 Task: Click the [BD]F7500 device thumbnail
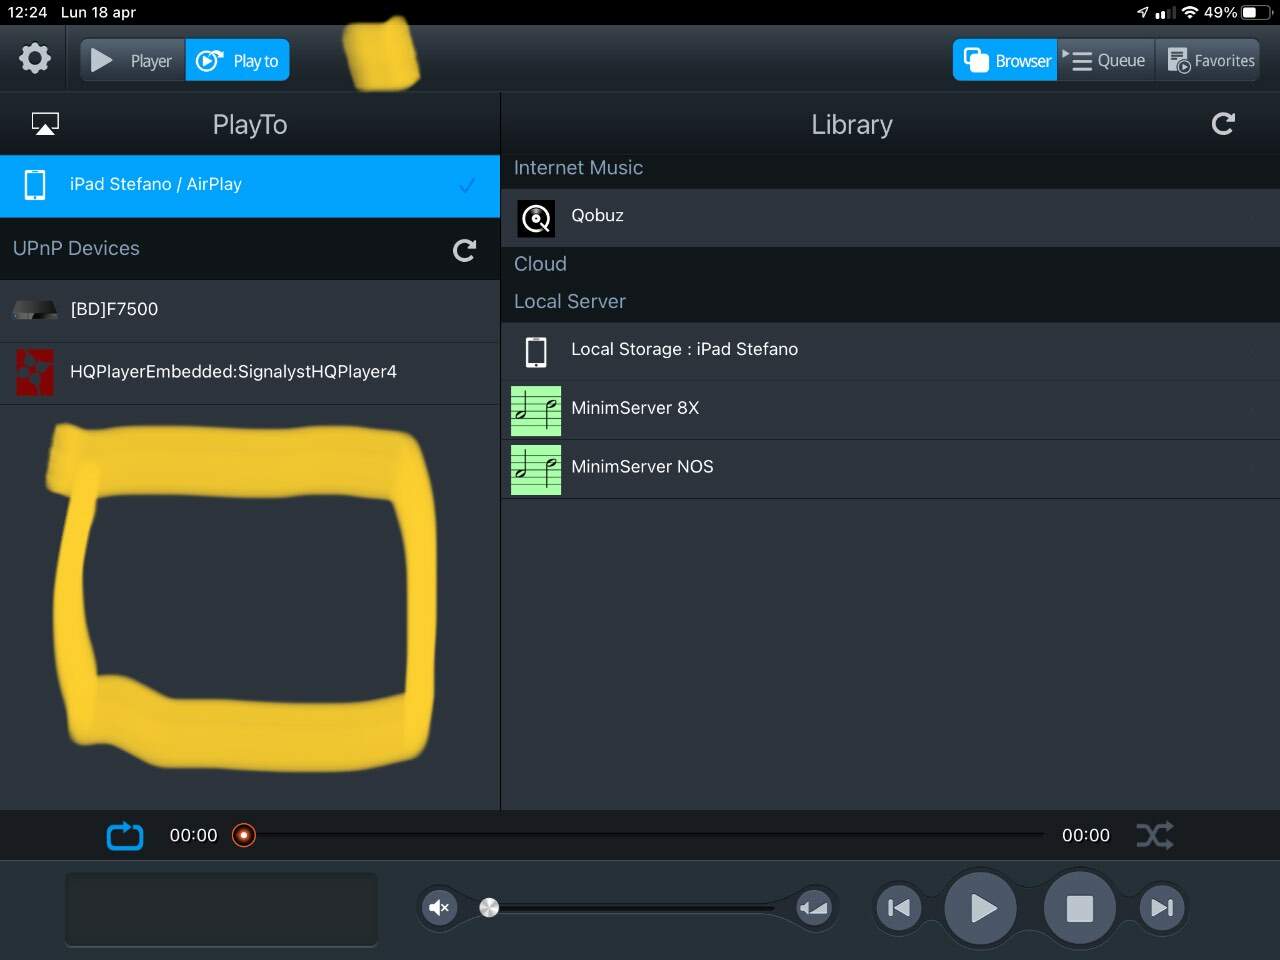click(x=35, y=310)
